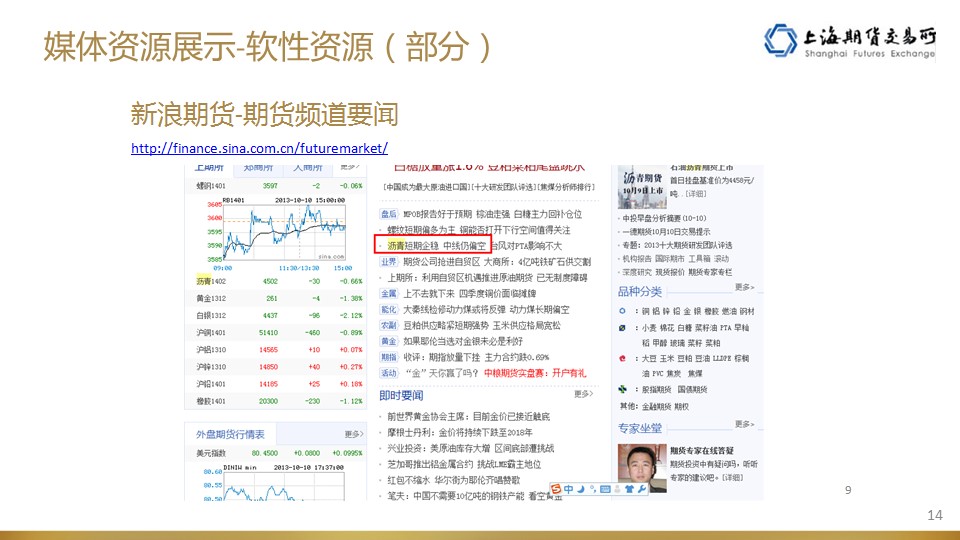Screen dimensions: 960x540
Task: Expand 更多 next to 即时要闻
Action: tap(583, 394)
